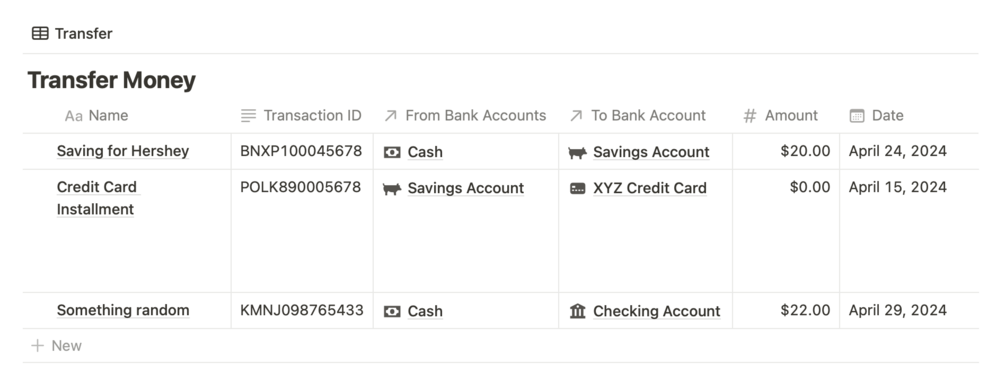This screenshot has width=1005, height=380.
Task: Open the Transaction ID column header menu
Action: pos(302,115)
